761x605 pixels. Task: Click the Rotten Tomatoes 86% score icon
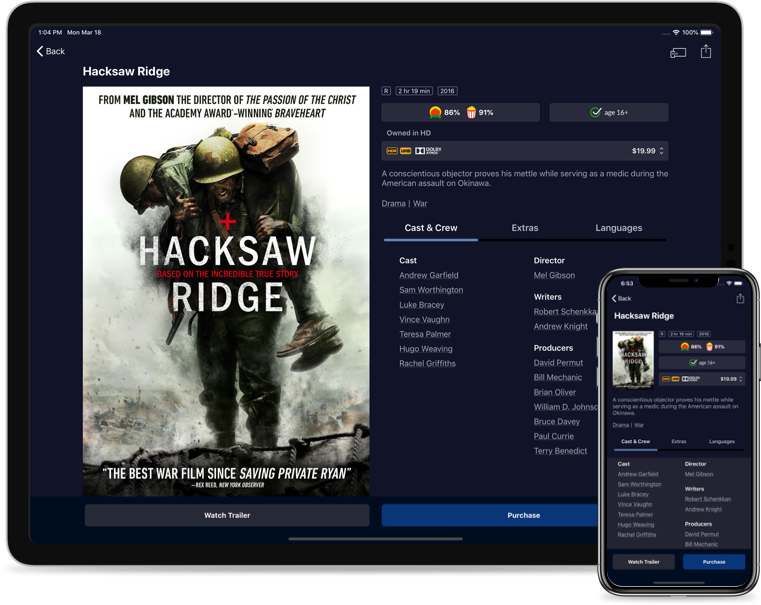coord(435,112)
